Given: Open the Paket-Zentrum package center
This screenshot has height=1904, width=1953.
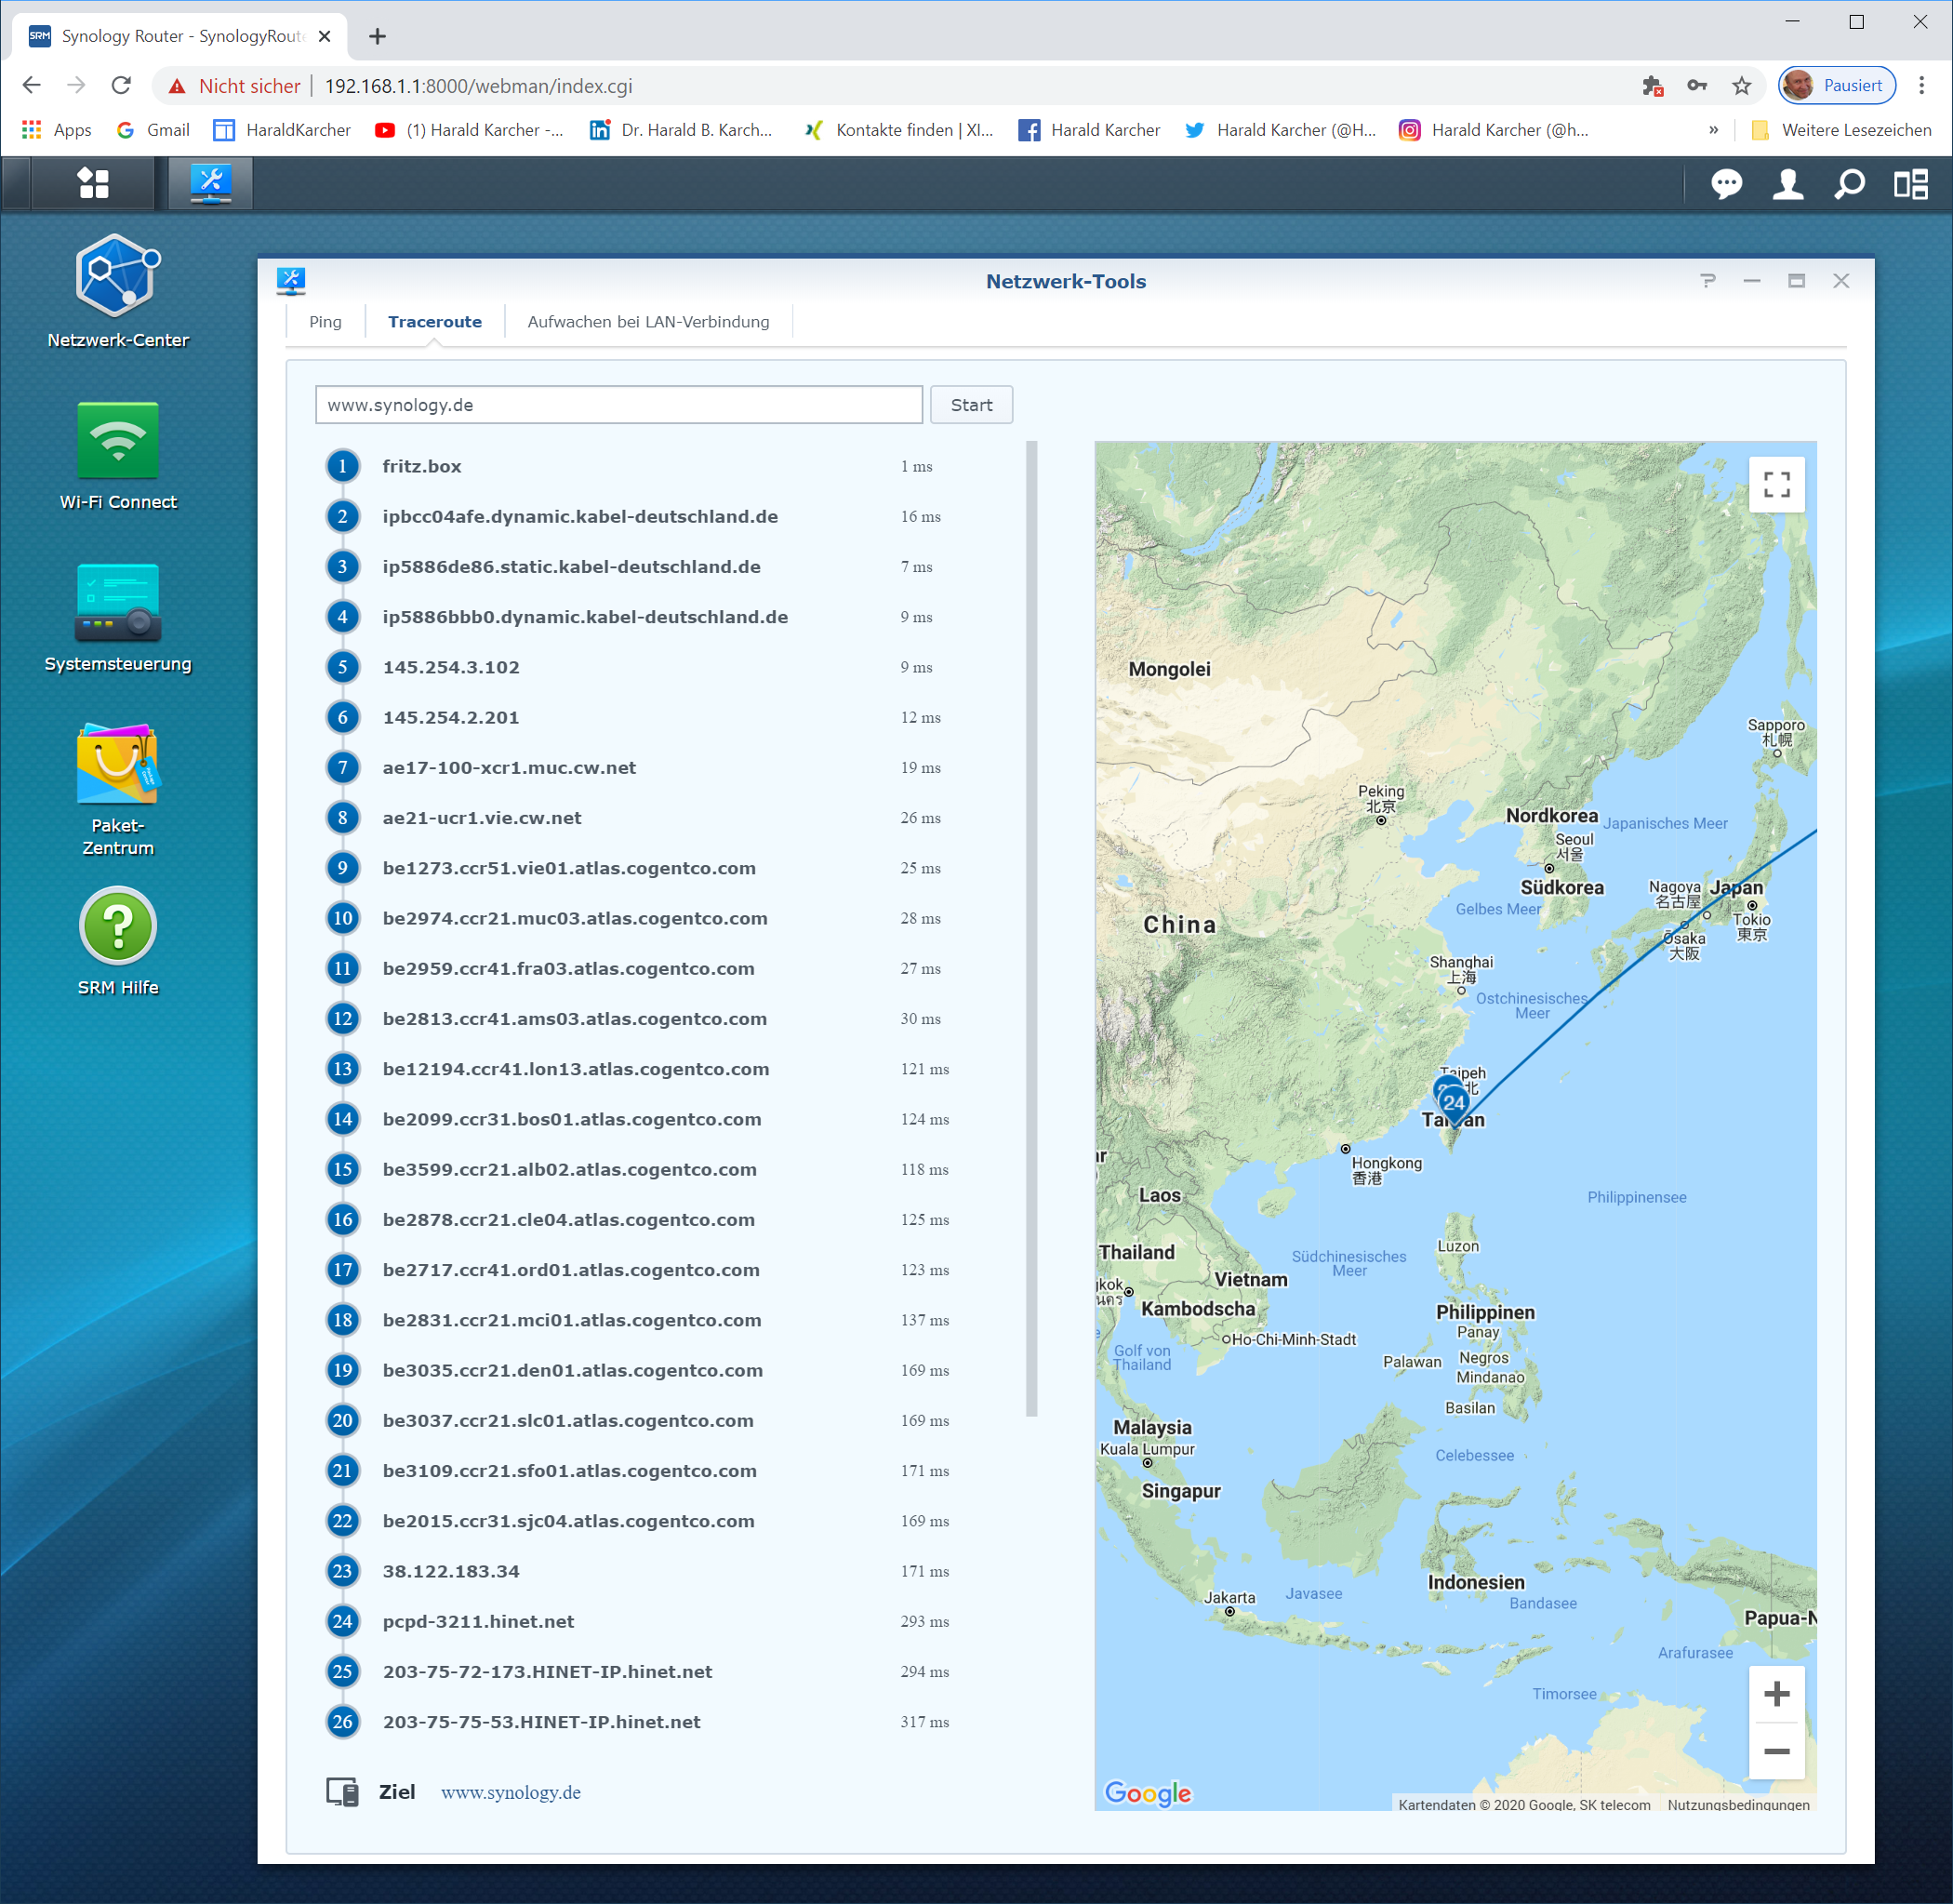Looking at the screenshot, I should [x=118, y=765].
